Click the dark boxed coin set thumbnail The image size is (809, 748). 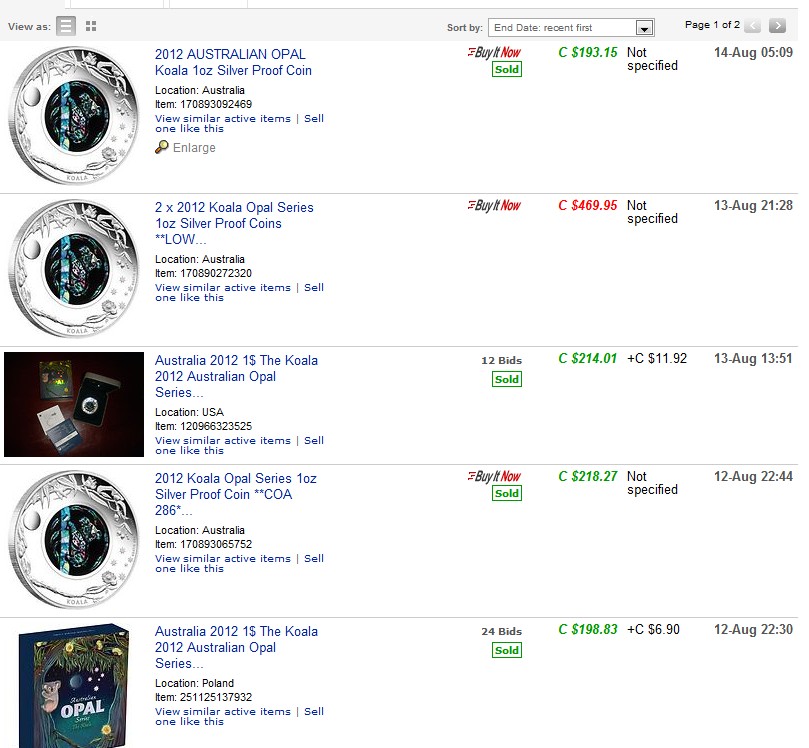[x=74, y=404]
